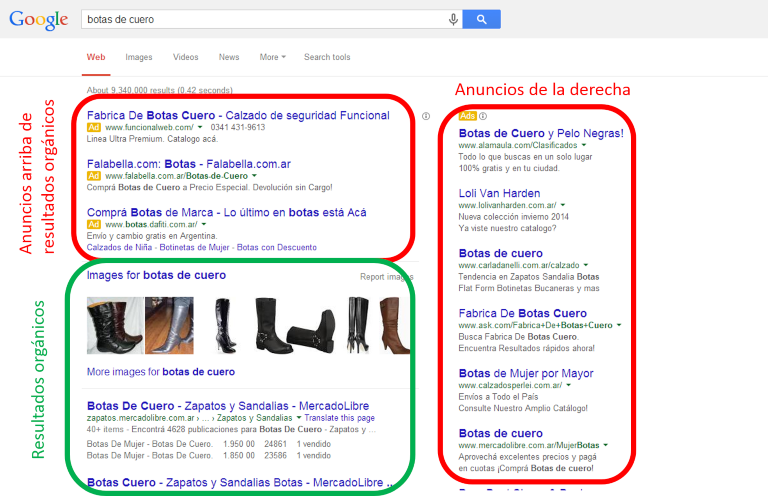The image size is (768, 496).
Task: Switch to the Videos tab
Action: [x=186, y=57]
